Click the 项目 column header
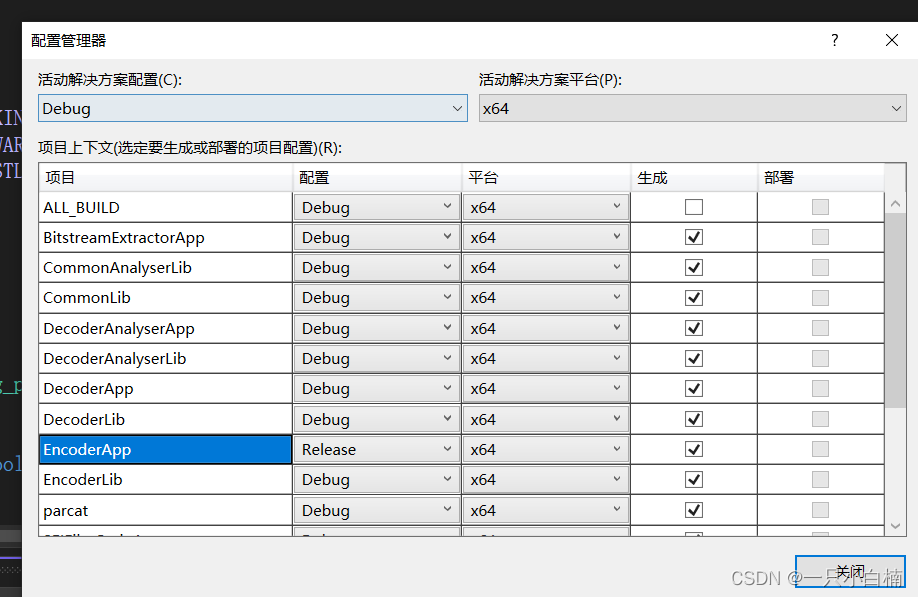This screenshot has height=597, width=918. point(166,177)
